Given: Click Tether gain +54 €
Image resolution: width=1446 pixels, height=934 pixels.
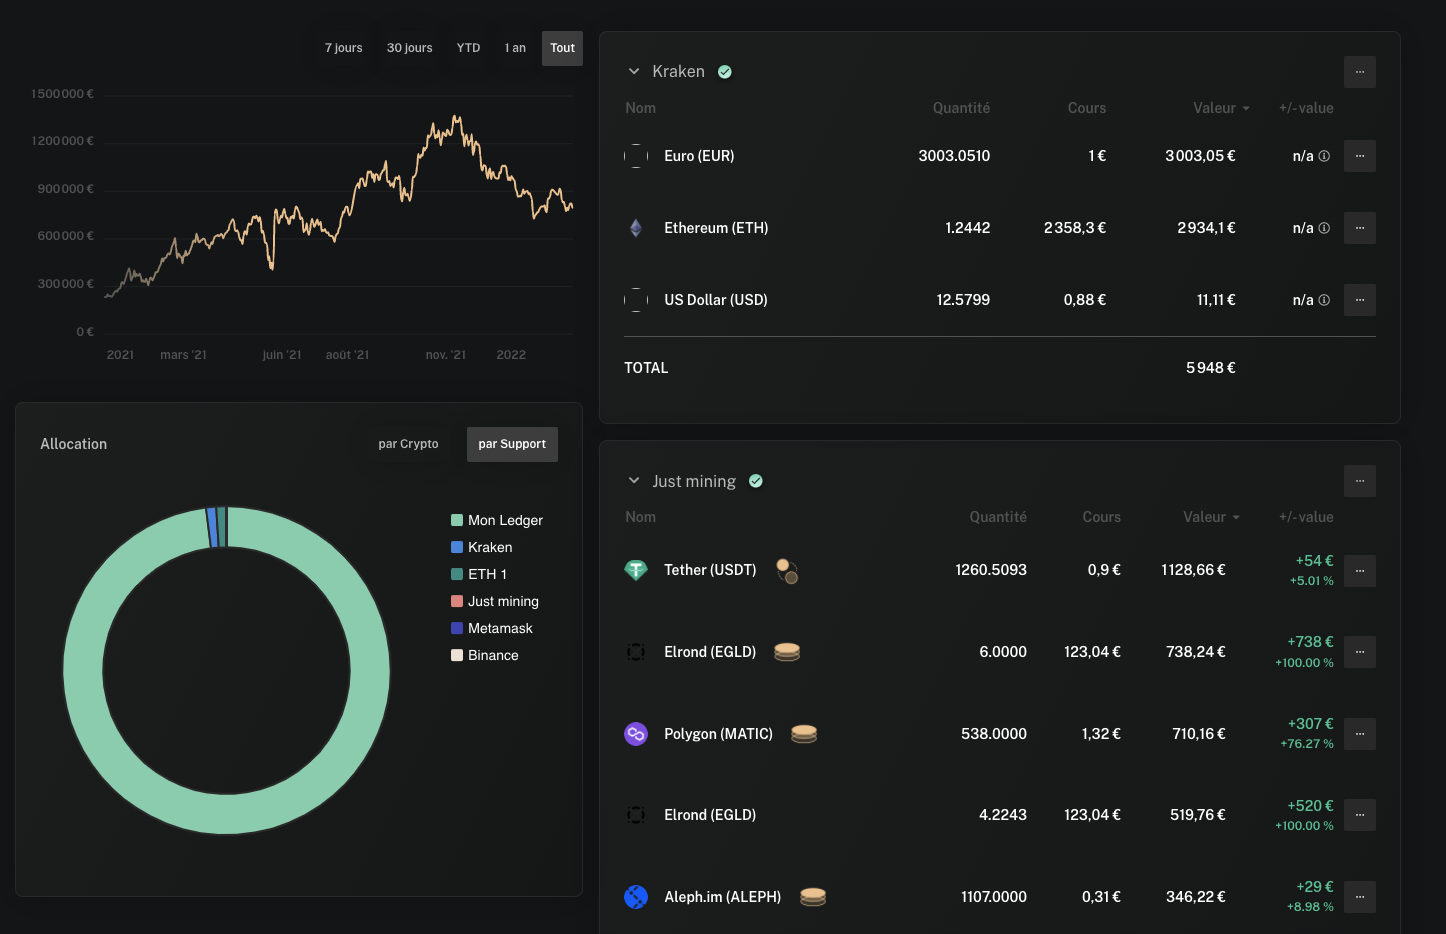Looking at the screenshot, I should [1314, 561].
